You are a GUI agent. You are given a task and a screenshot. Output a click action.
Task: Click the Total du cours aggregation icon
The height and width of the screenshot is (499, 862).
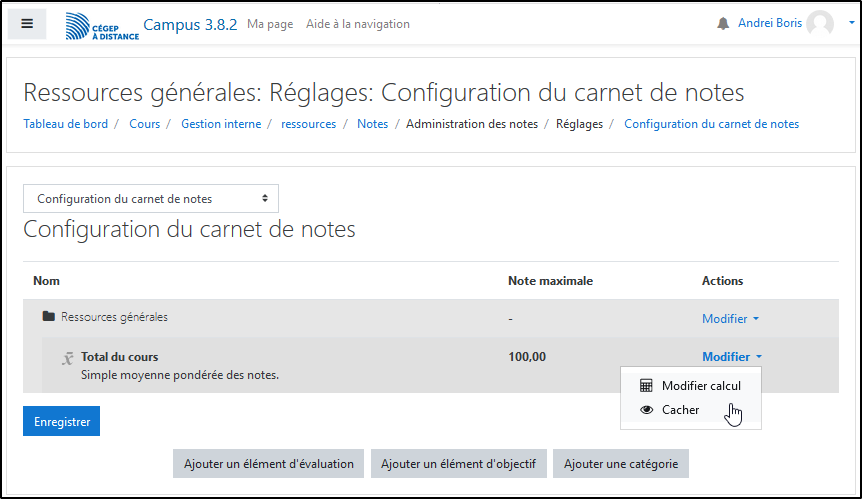[x=68, y=358]
